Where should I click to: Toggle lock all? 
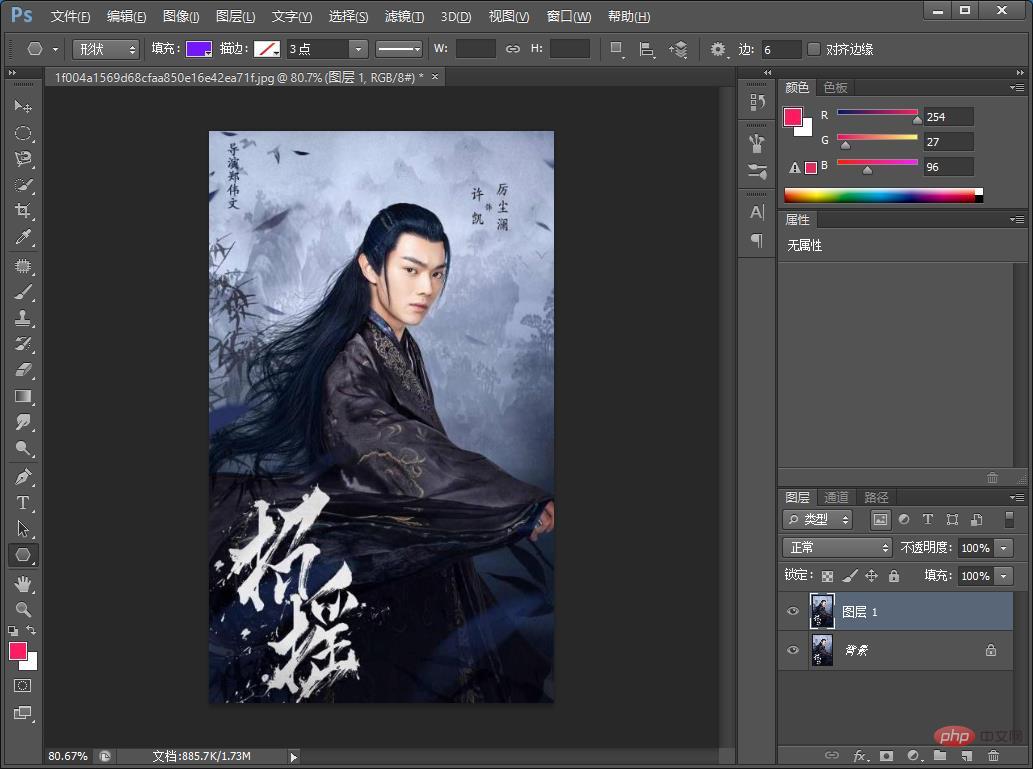894,576
